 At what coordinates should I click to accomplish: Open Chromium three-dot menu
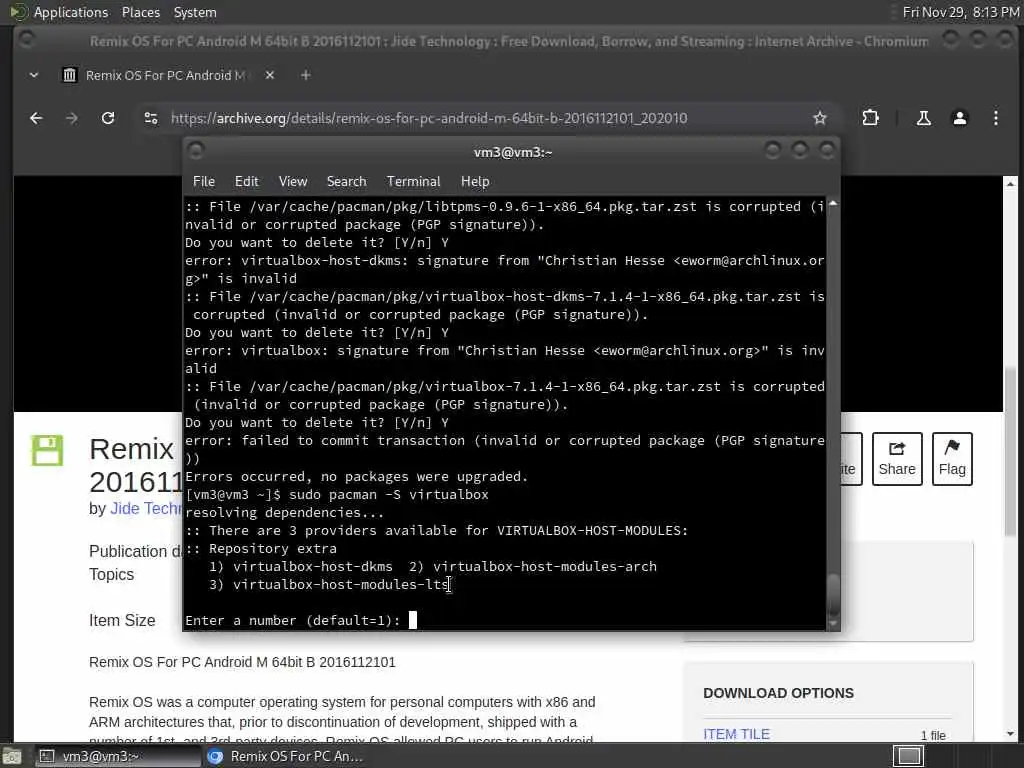pos(995,118)
